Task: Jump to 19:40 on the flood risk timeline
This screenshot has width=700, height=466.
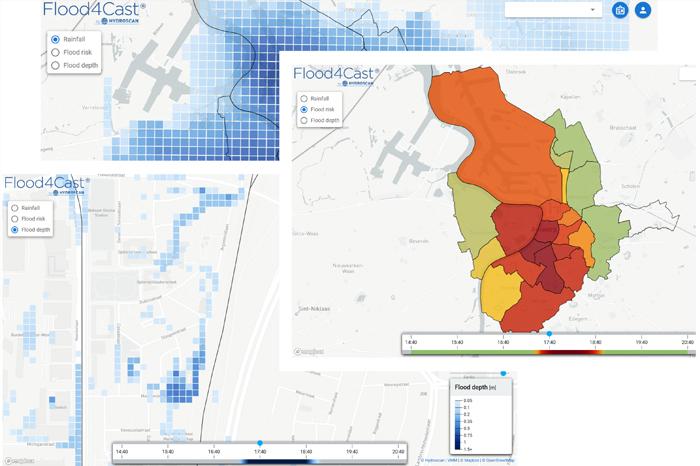Action: [x=642, y=342]
